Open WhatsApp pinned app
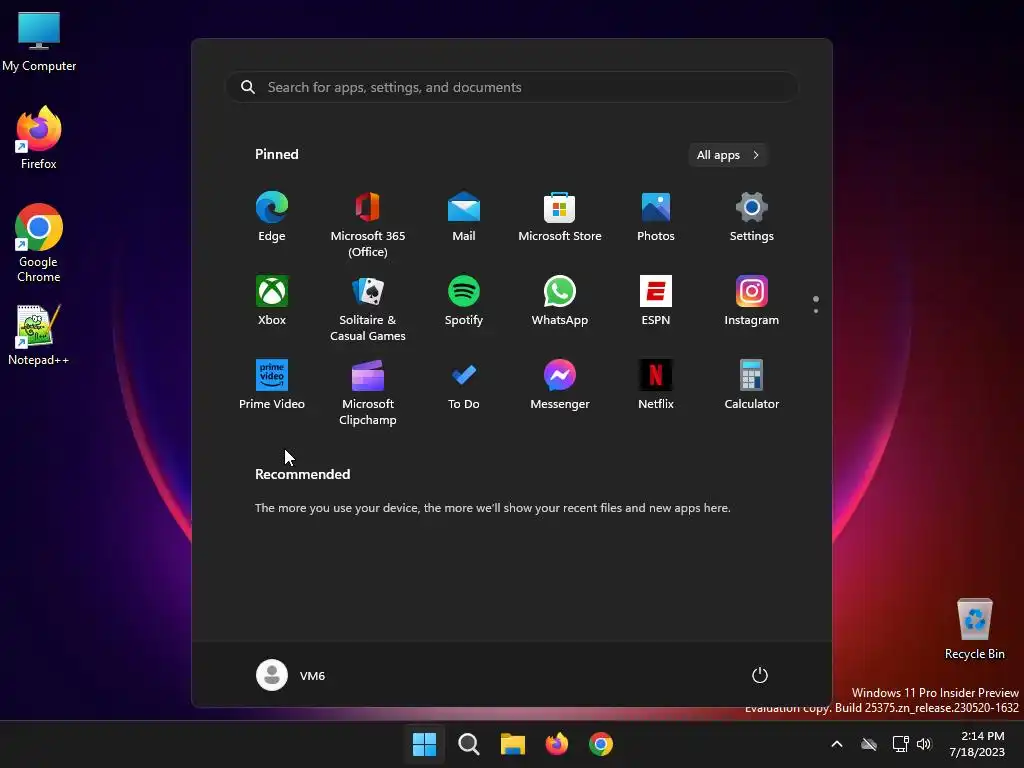The height and width of the screenshot is (768, 1024). point(560,300)
